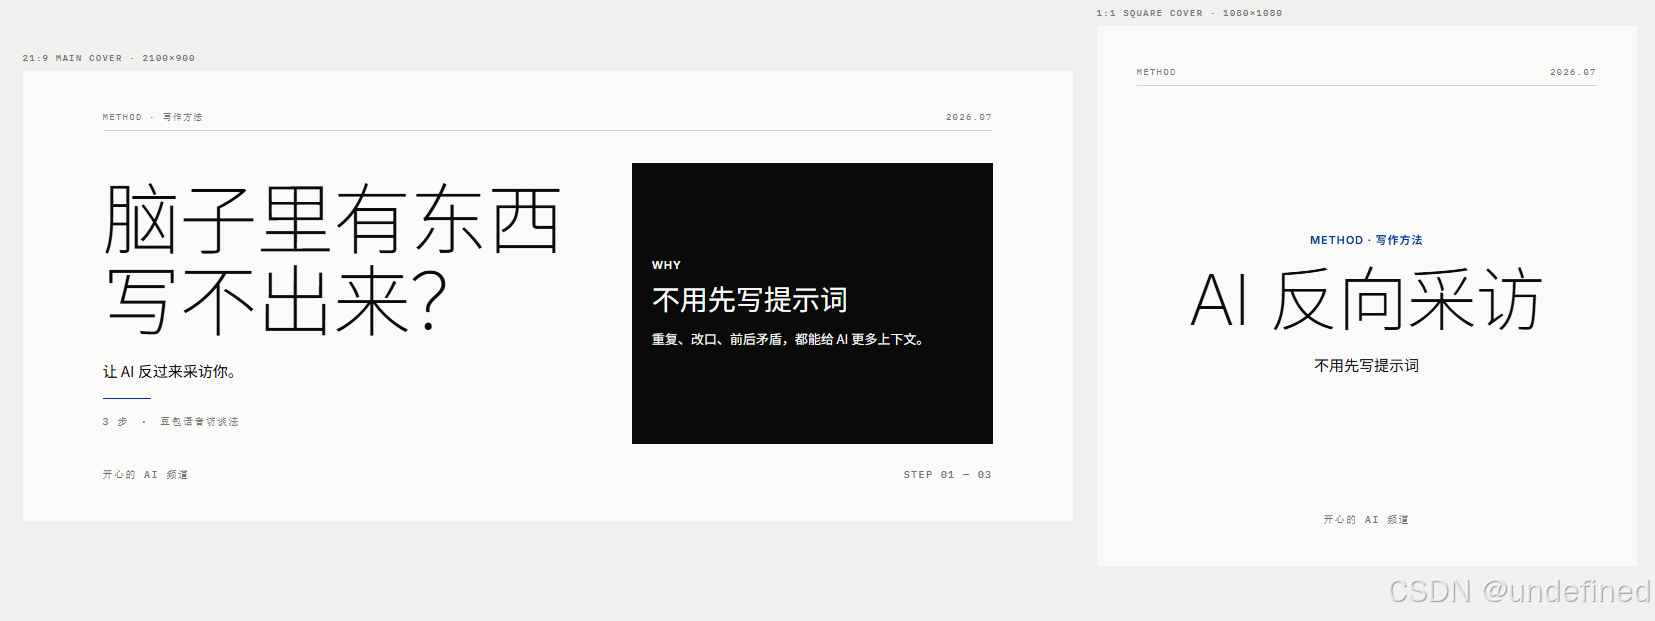Select the '脑子里有东西' headline line
This screenshot has height=621, width=1655.
pos(332,219)
